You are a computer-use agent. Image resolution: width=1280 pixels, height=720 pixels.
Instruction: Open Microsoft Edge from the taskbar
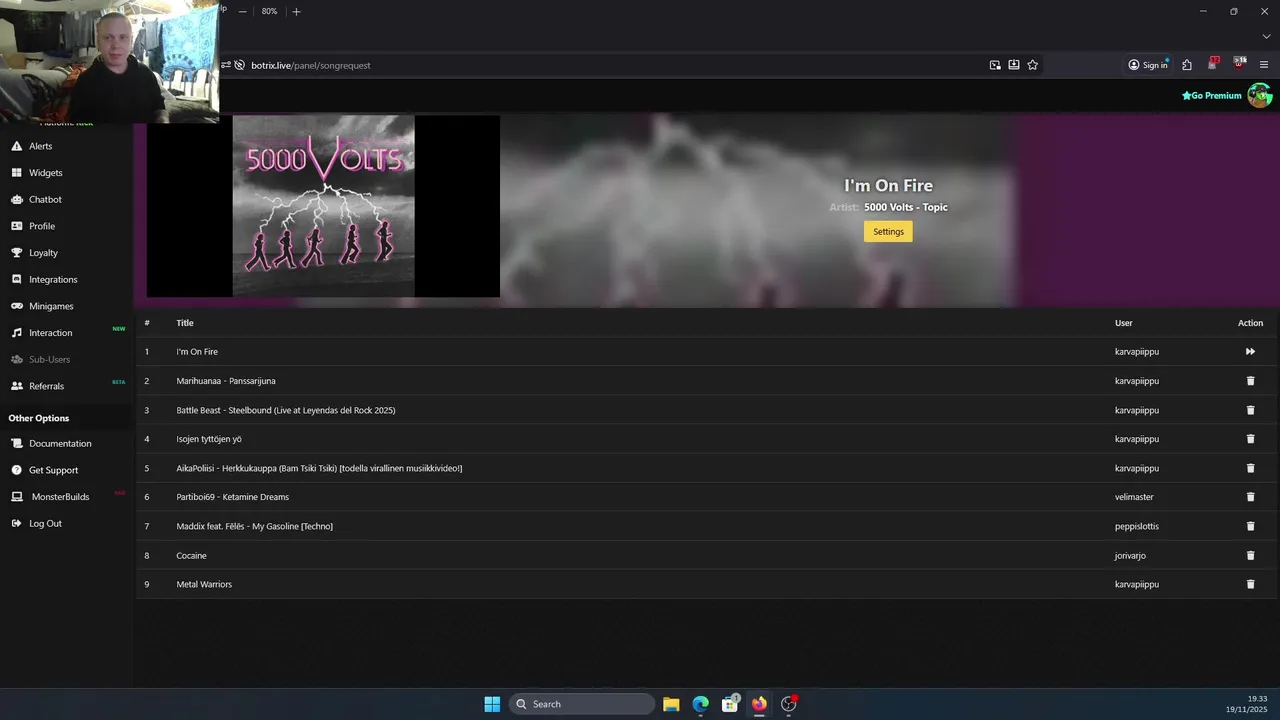pos(700,704)
